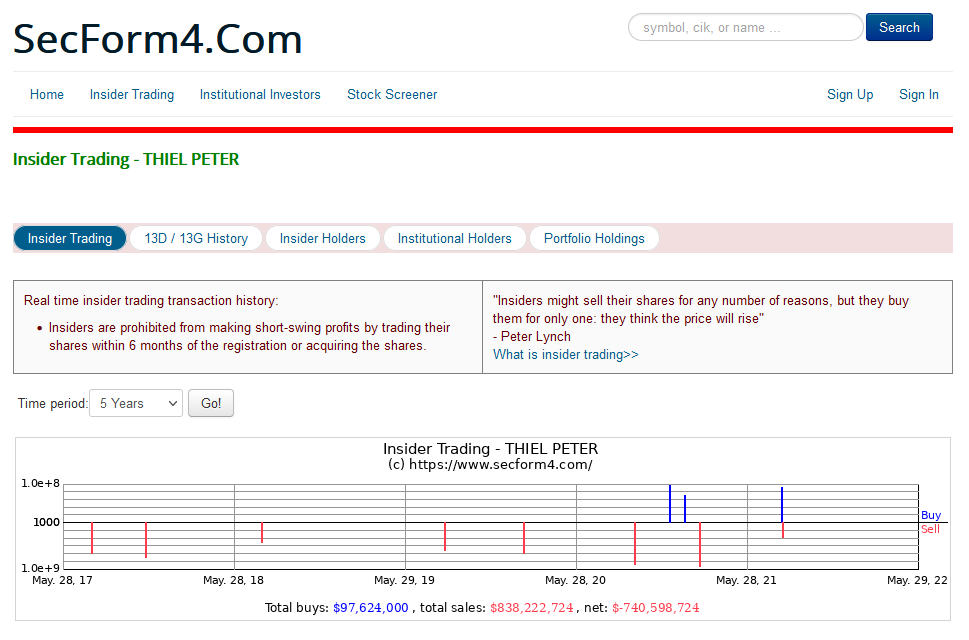Click the tallest blue buy bar before May. 28, 21
Viewport: 969px width, 640px height.
point(670,503)
